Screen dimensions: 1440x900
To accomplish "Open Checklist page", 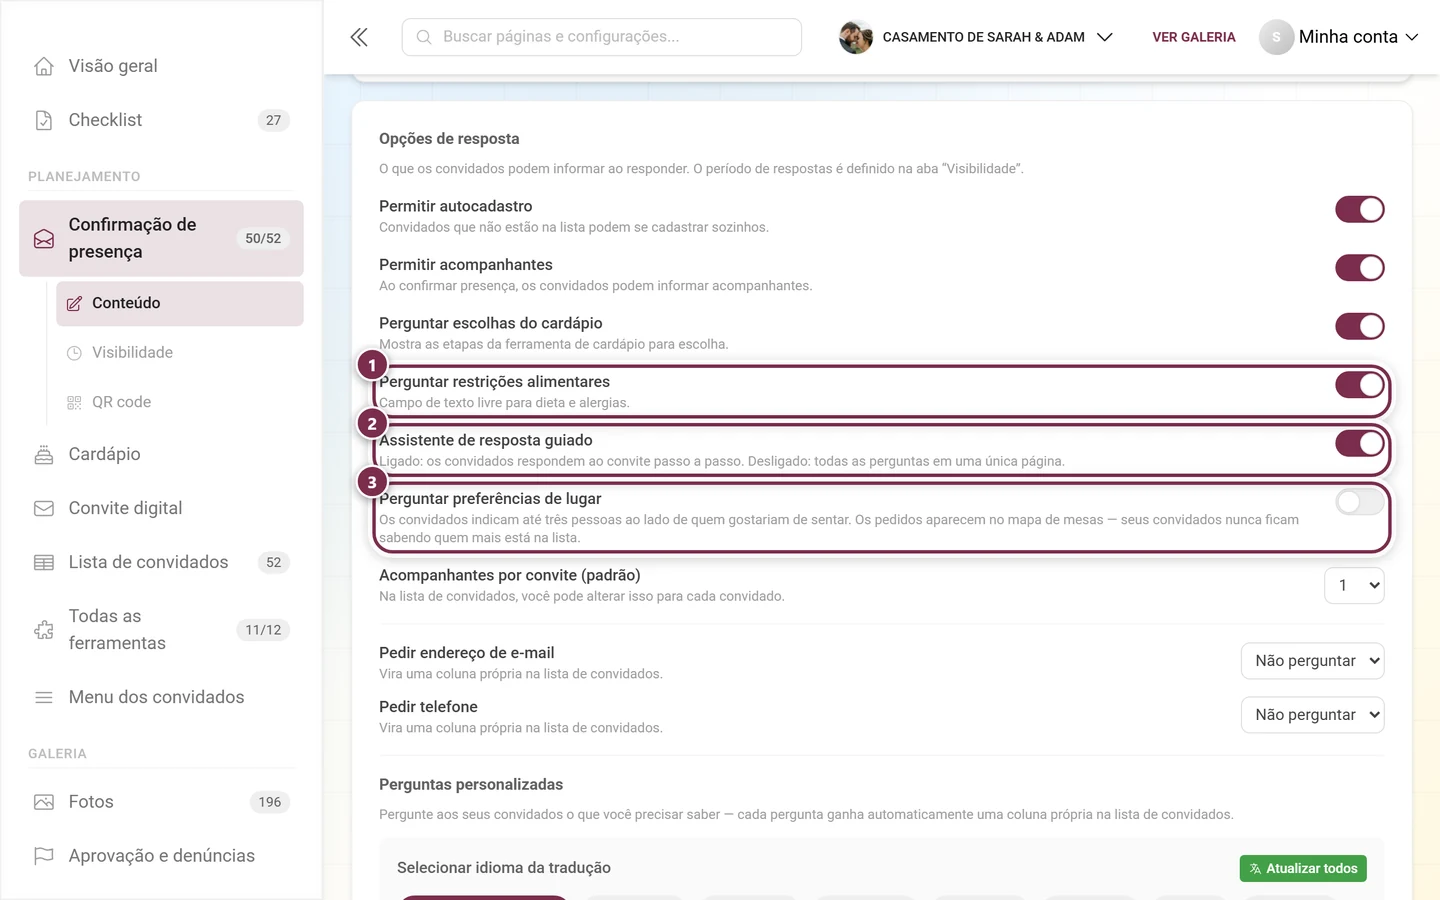I will (x=161, y=120).
